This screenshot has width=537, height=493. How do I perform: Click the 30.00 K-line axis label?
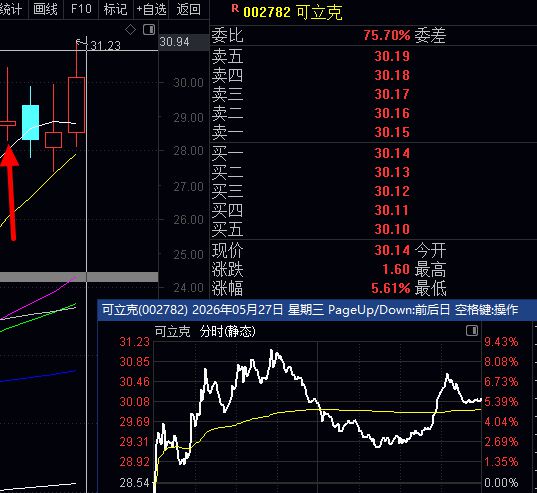188,83
